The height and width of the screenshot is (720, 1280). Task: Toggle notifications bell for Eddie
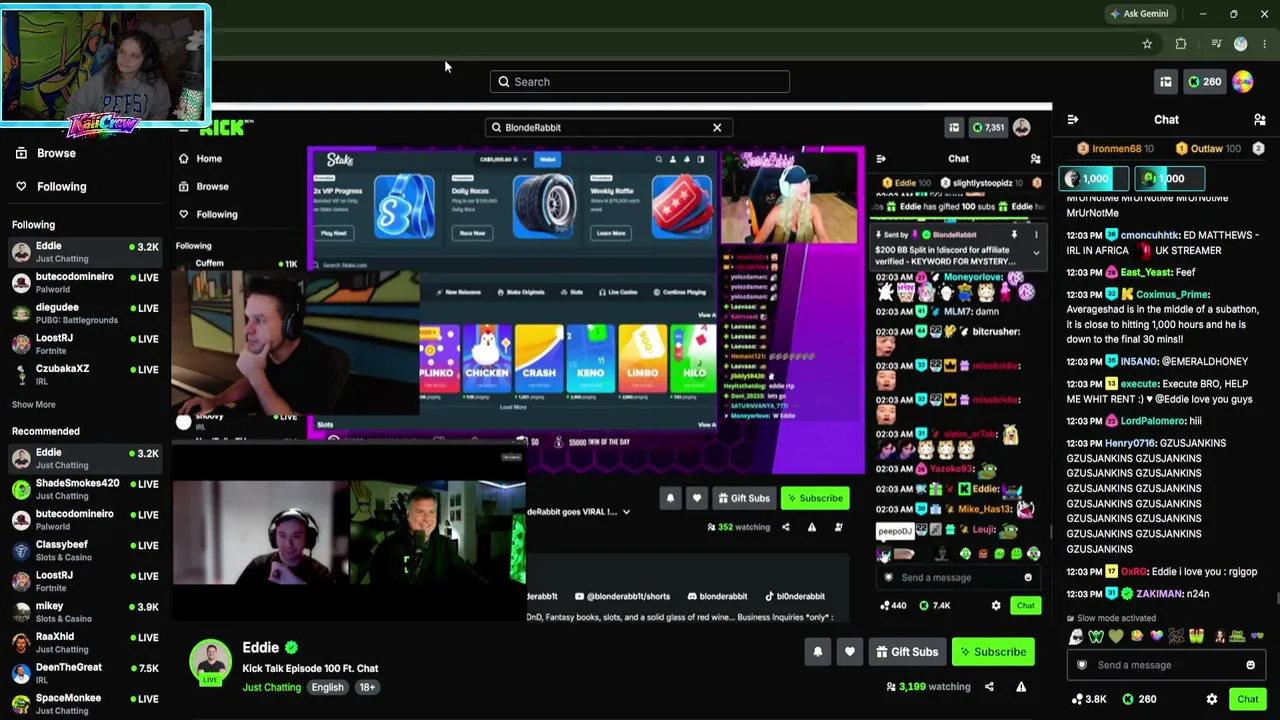817,652
